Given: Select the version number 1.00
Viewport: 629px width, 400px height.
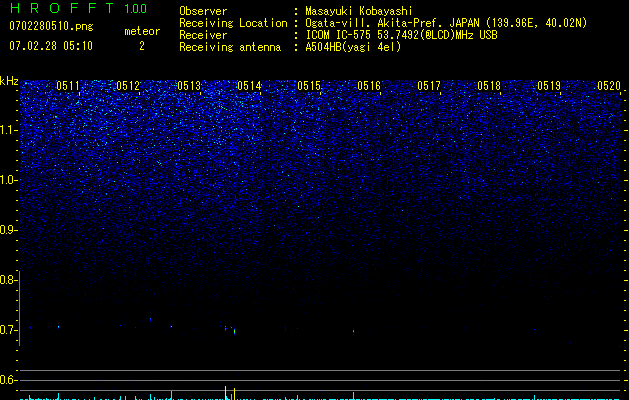Looking at the screenshot, I should (x=136, y=8).
